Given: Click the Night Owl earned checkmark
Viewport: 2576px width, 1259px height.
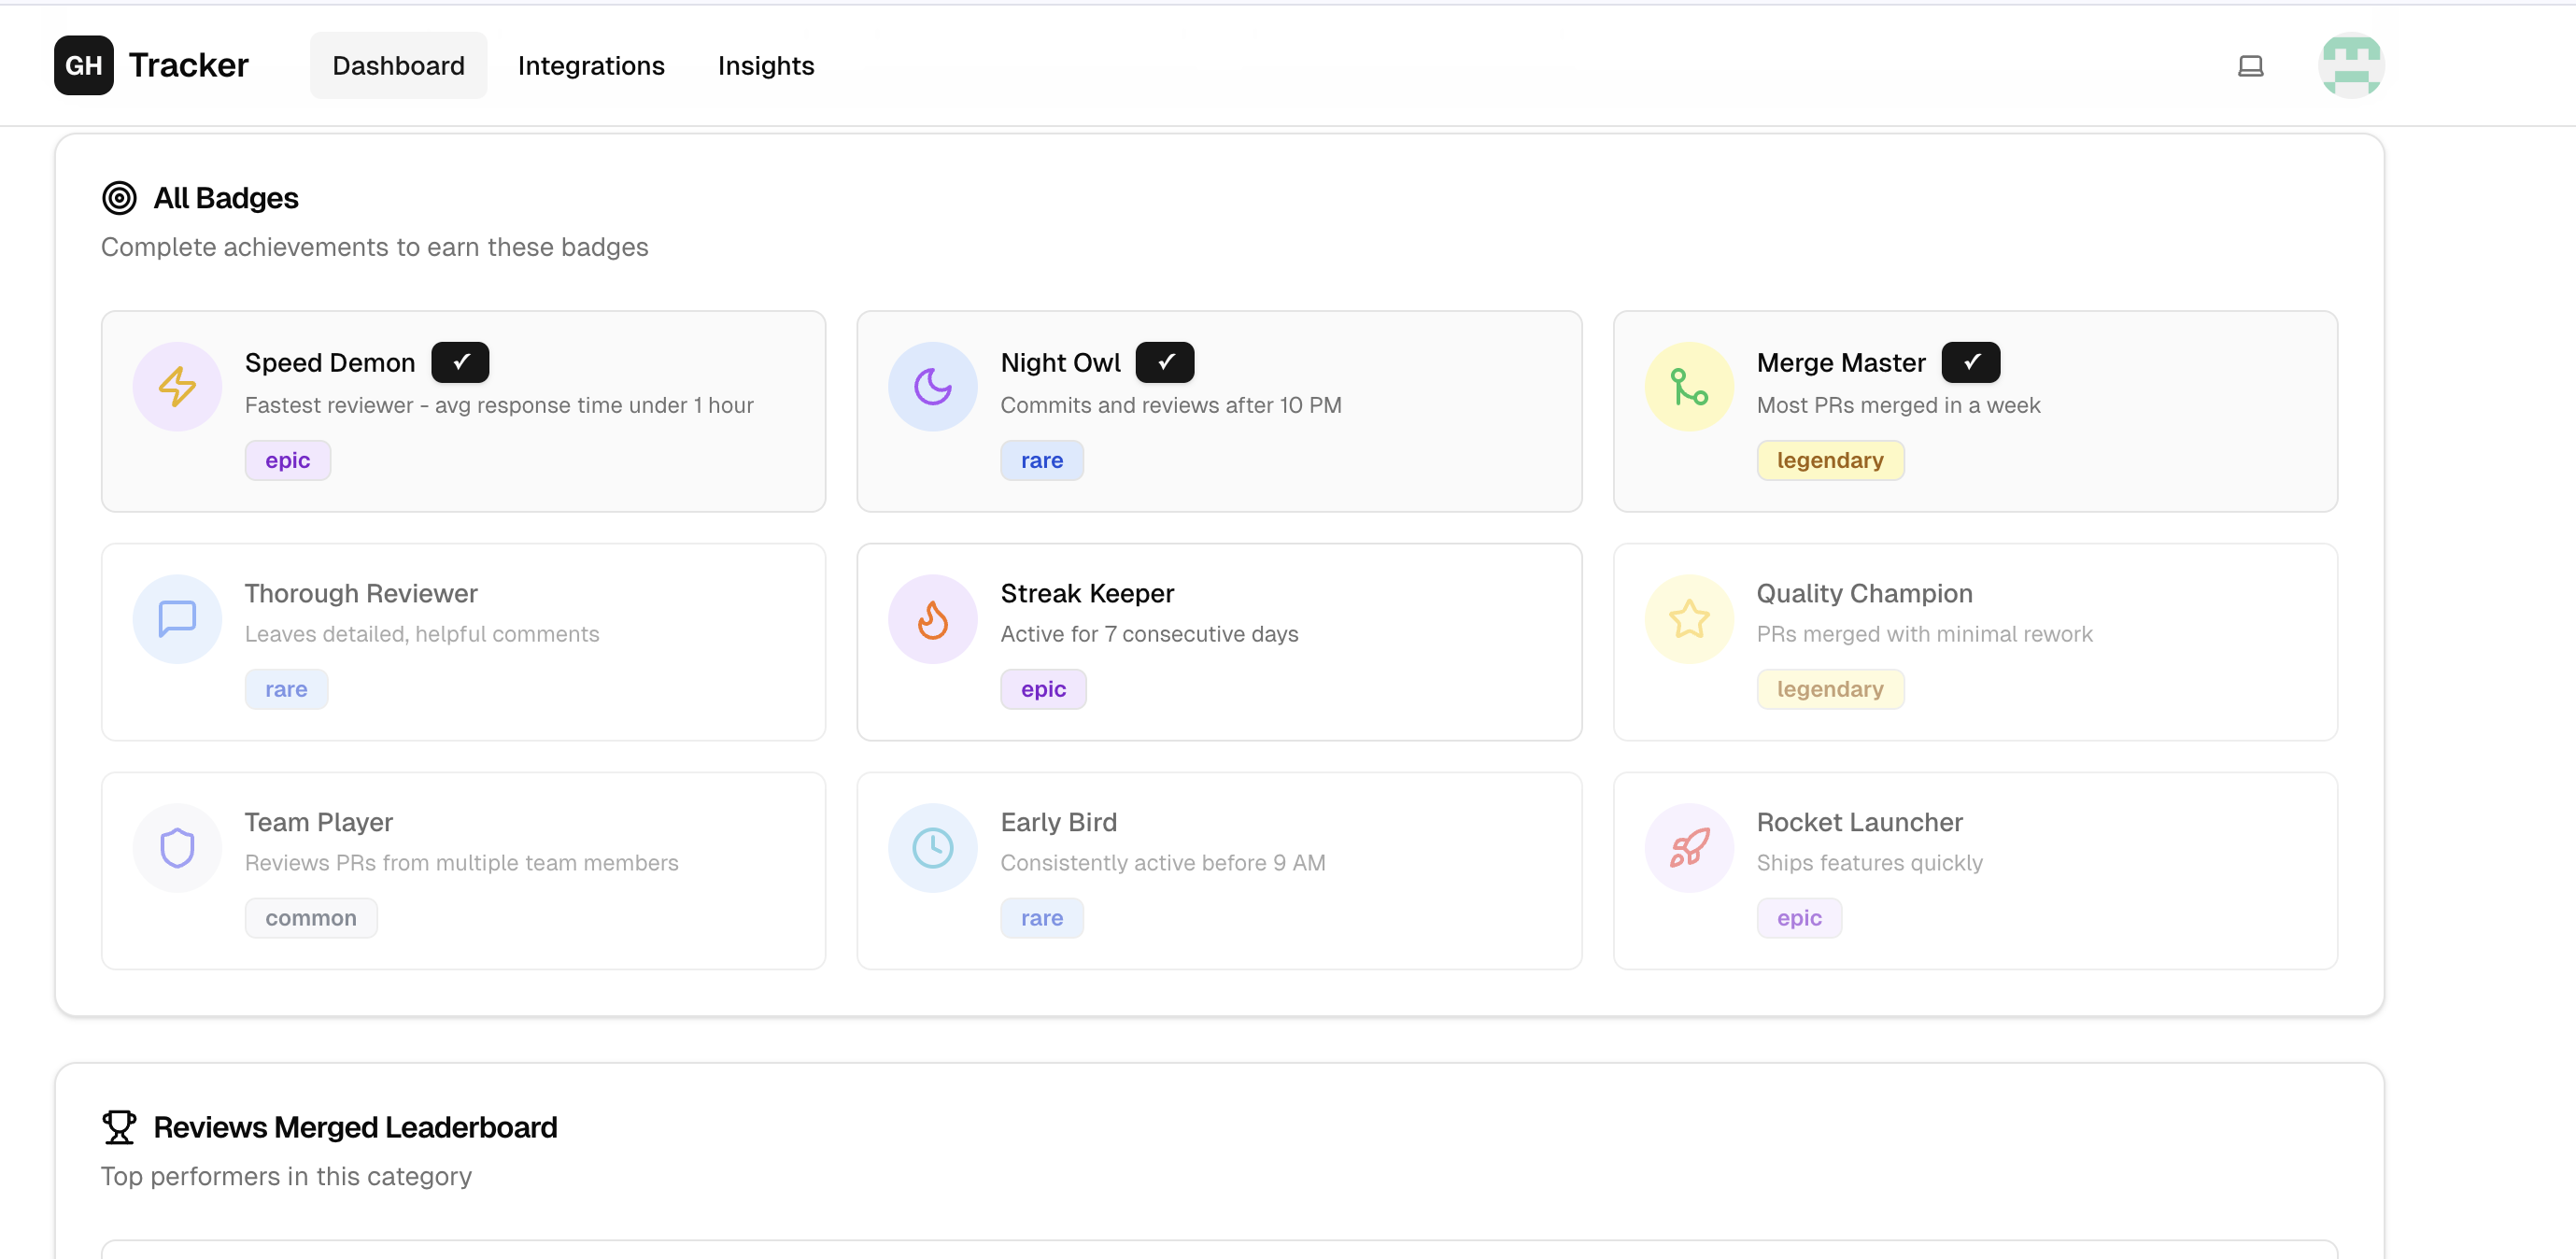Looking at the screenshot, I should coord(1164,362).
